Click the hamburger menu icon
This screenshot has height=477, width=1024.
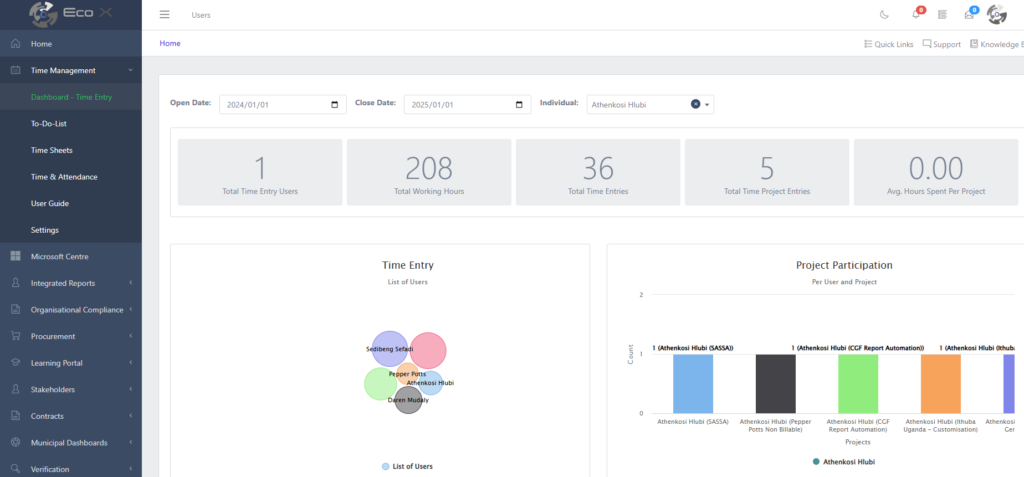tap(165, 15)
